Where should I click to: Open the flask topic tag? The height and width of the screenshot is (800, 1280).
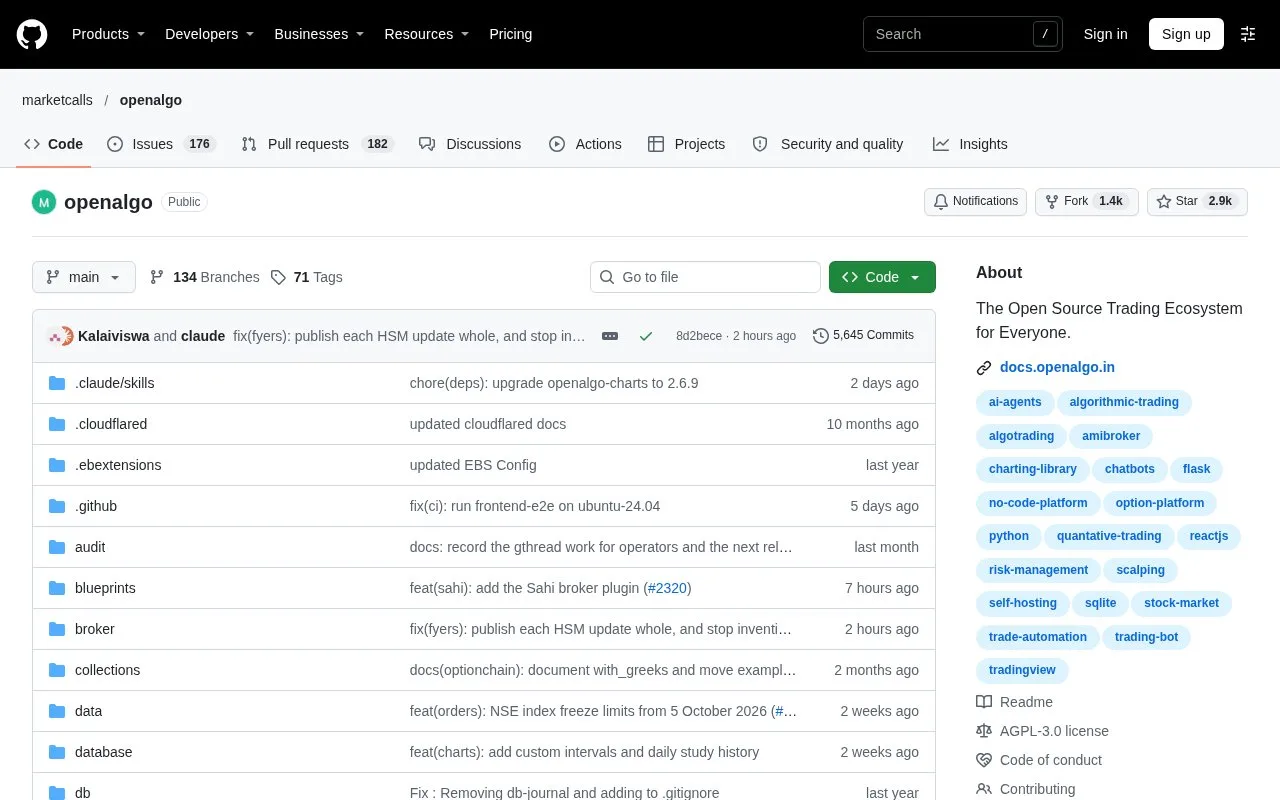(x=1196, y=469)
